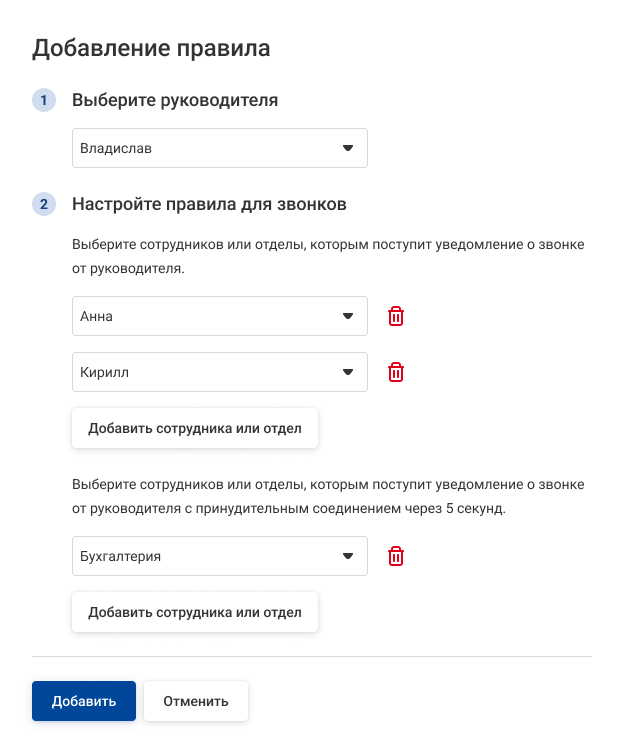Image resolution: width=624 pixels, height=753 pixels.
Task: Click the Владислав name in manager field
Action: [116, 148]
